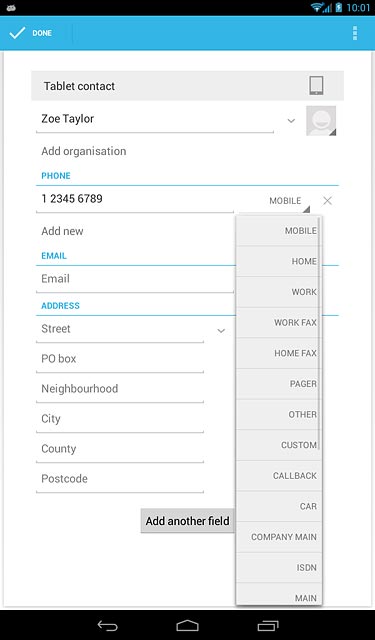This screenshot has height=640, width=375.
Task: Pick PAGER as the phone type
Action: (279, 384)
